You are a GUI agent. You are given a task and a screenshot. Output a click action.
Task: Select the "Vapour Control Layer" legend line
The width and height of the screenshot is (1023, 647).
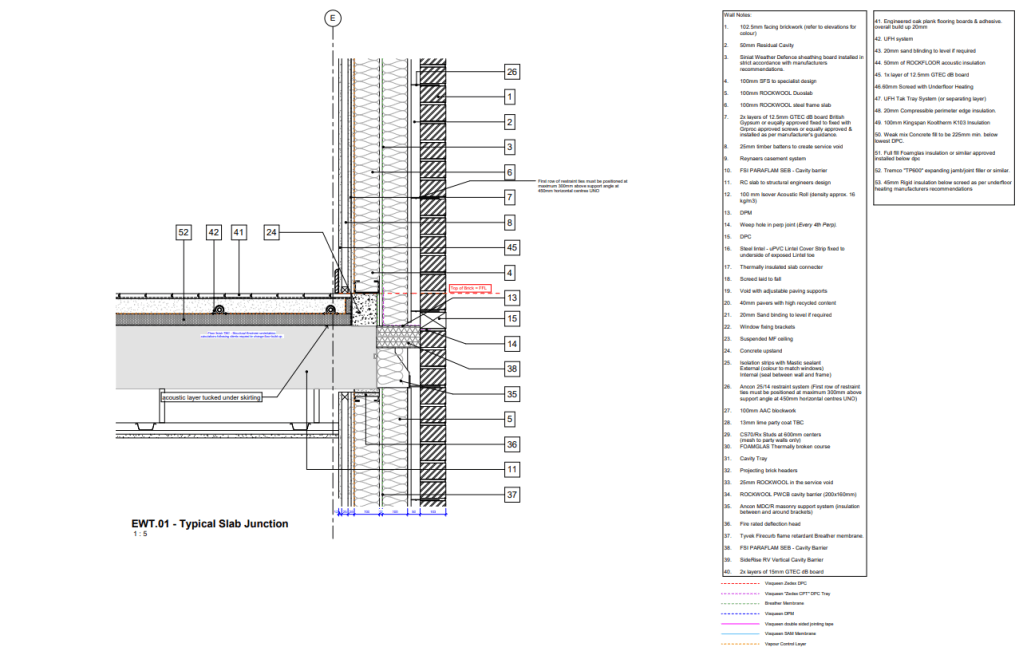pyautogui.click(x=785, y=644)
